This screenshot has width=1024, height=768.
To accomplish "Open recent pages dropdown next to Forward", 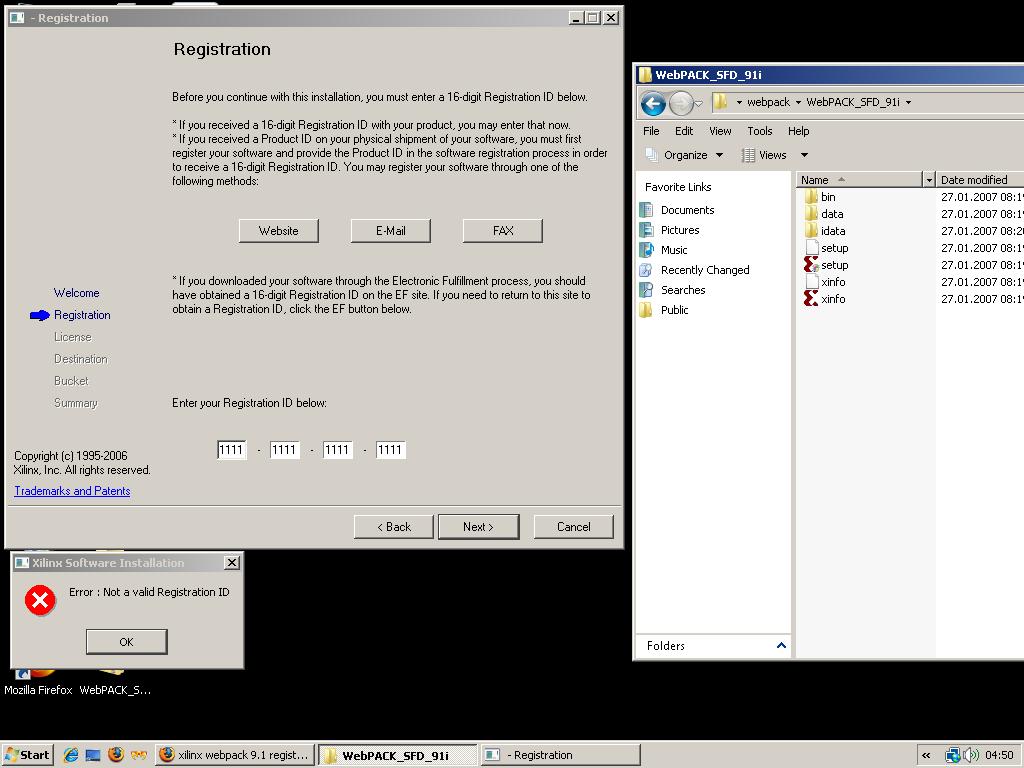I will [x=698, y=103].
